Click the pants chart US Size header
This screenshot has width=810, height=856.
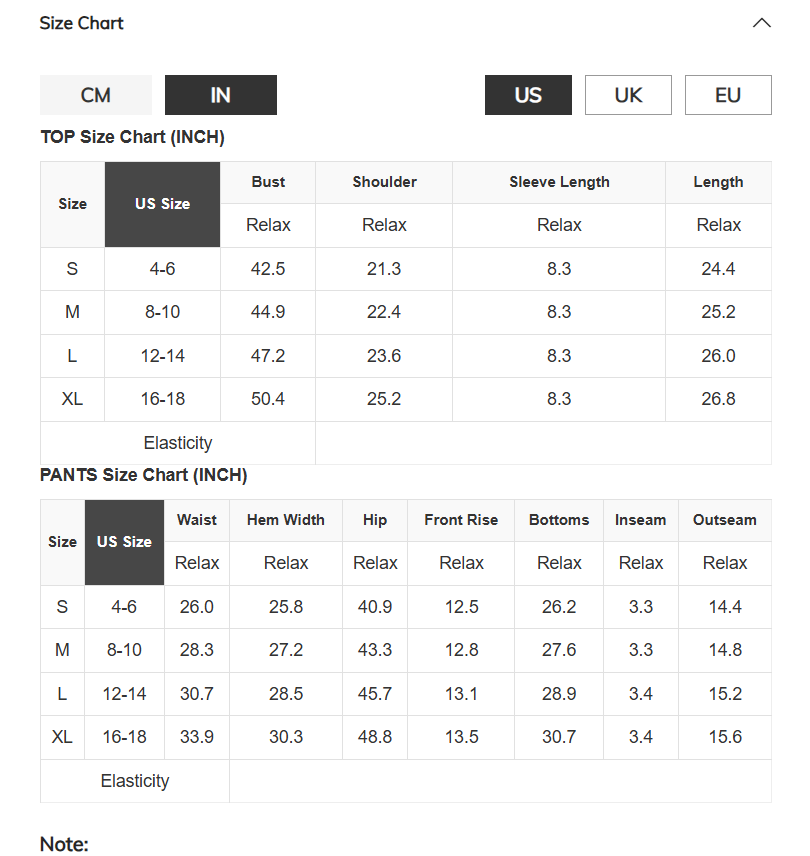pos(124,542)
